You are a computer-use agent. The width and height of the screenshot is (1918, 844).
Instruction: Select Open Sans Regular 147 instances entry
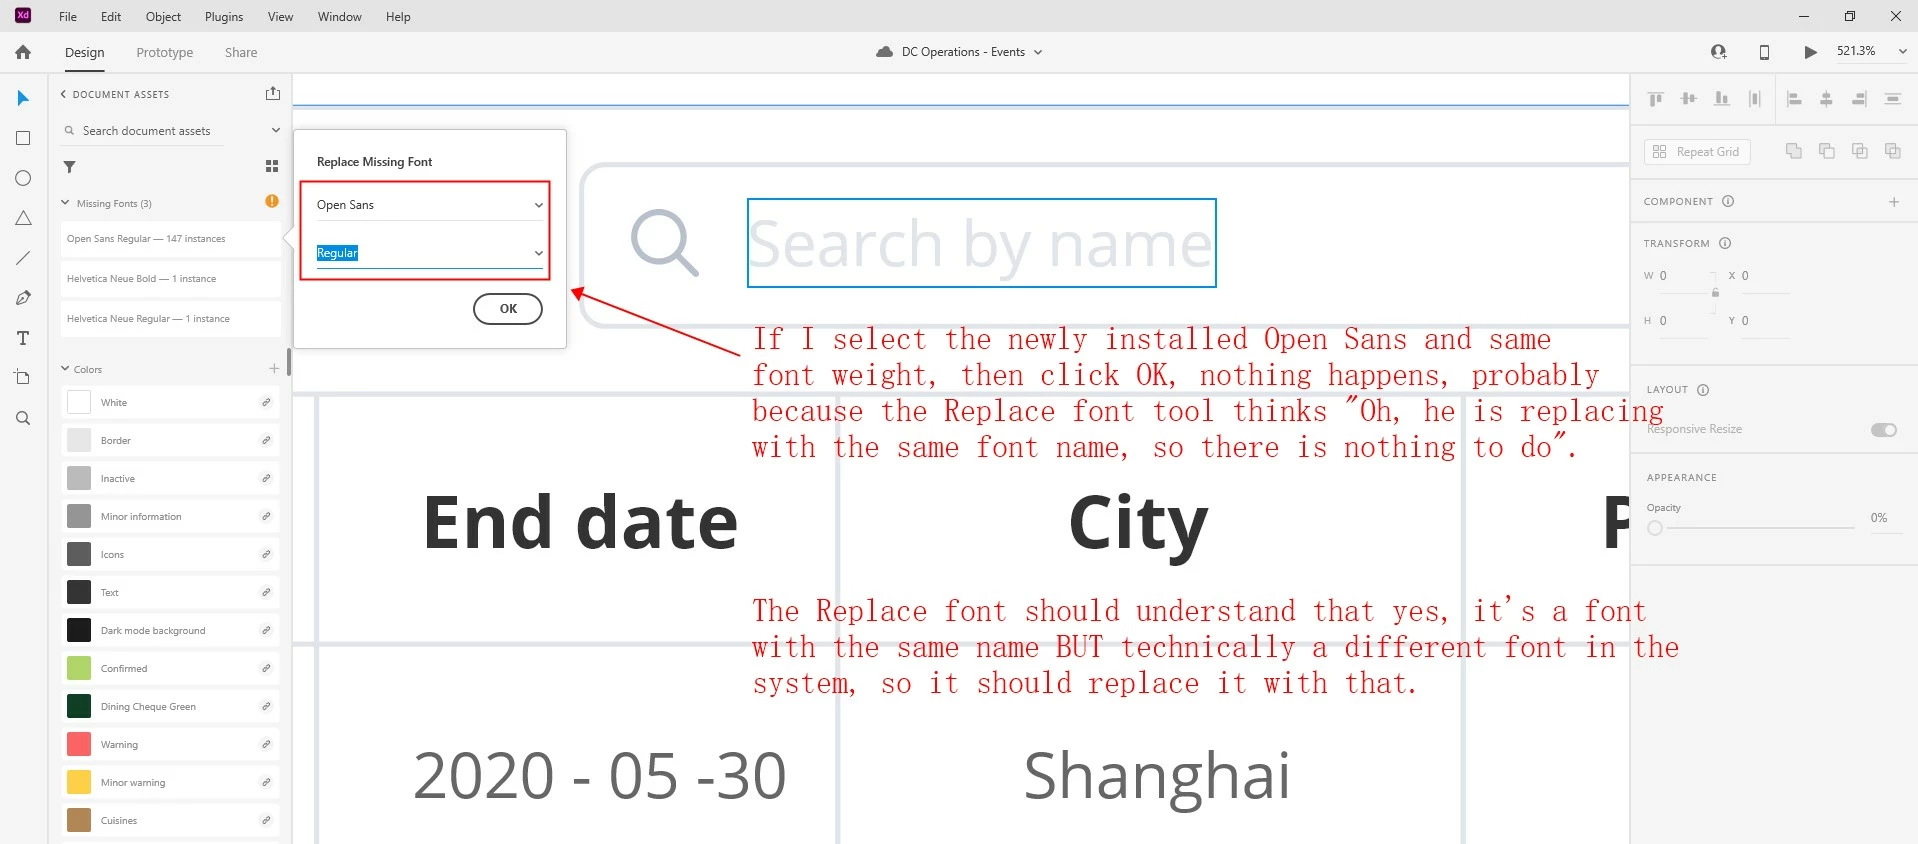171,239
